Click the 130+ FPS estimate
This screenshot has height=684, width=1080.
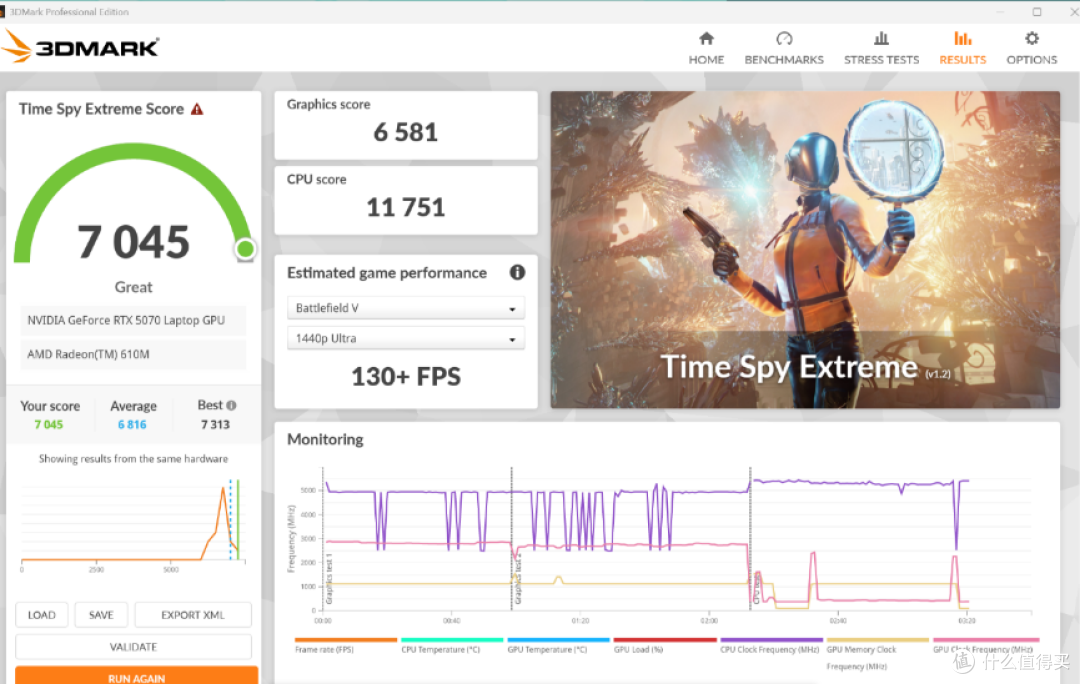pyautogui.click(x=406, y=377)
